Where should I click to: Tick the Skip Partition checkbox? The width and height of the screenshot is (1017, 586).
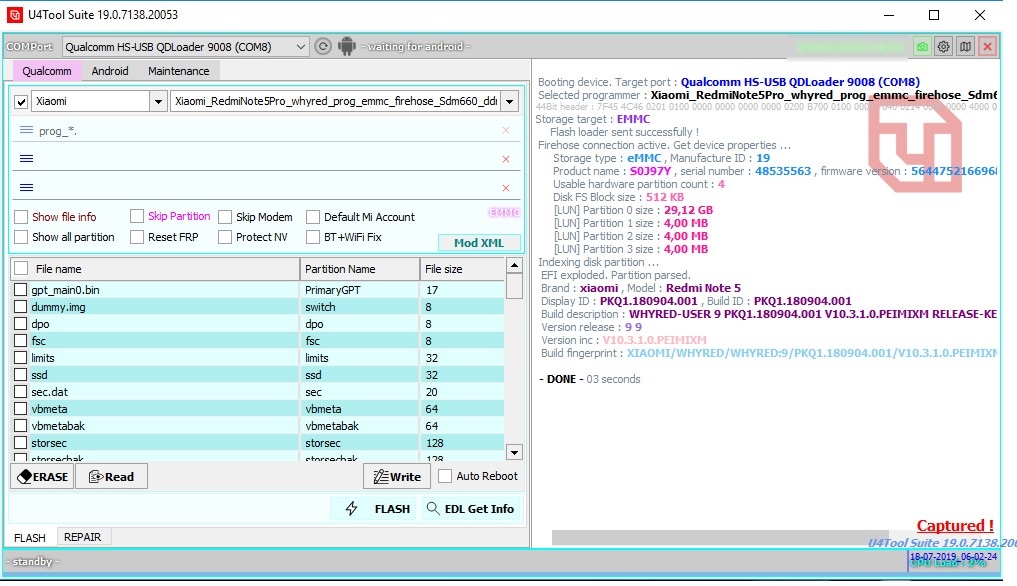136,216
